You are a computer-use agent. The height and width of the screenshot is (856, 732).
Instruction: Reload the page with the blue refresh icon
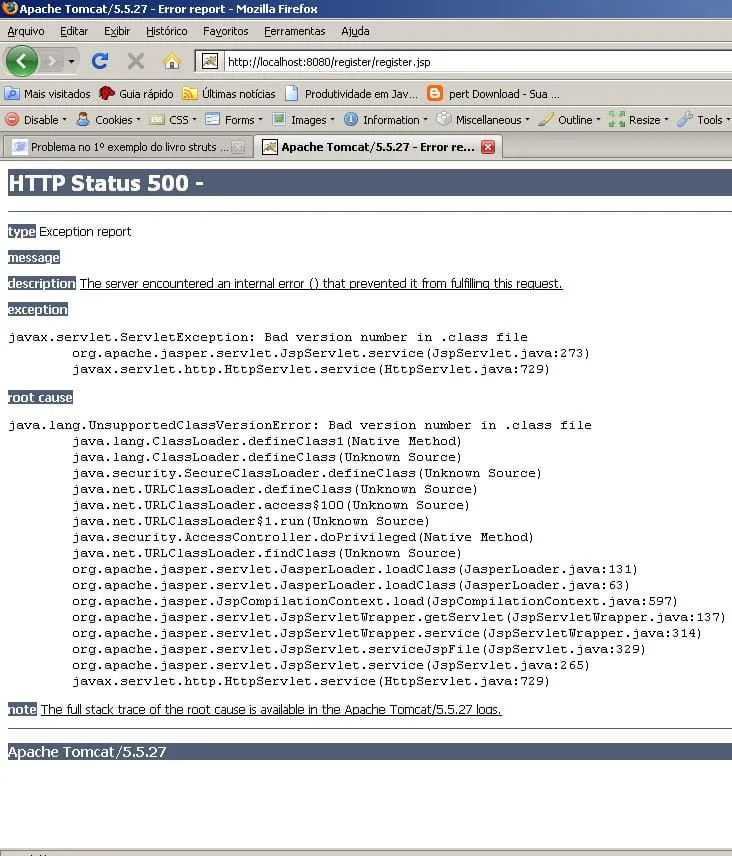point(99,61)
